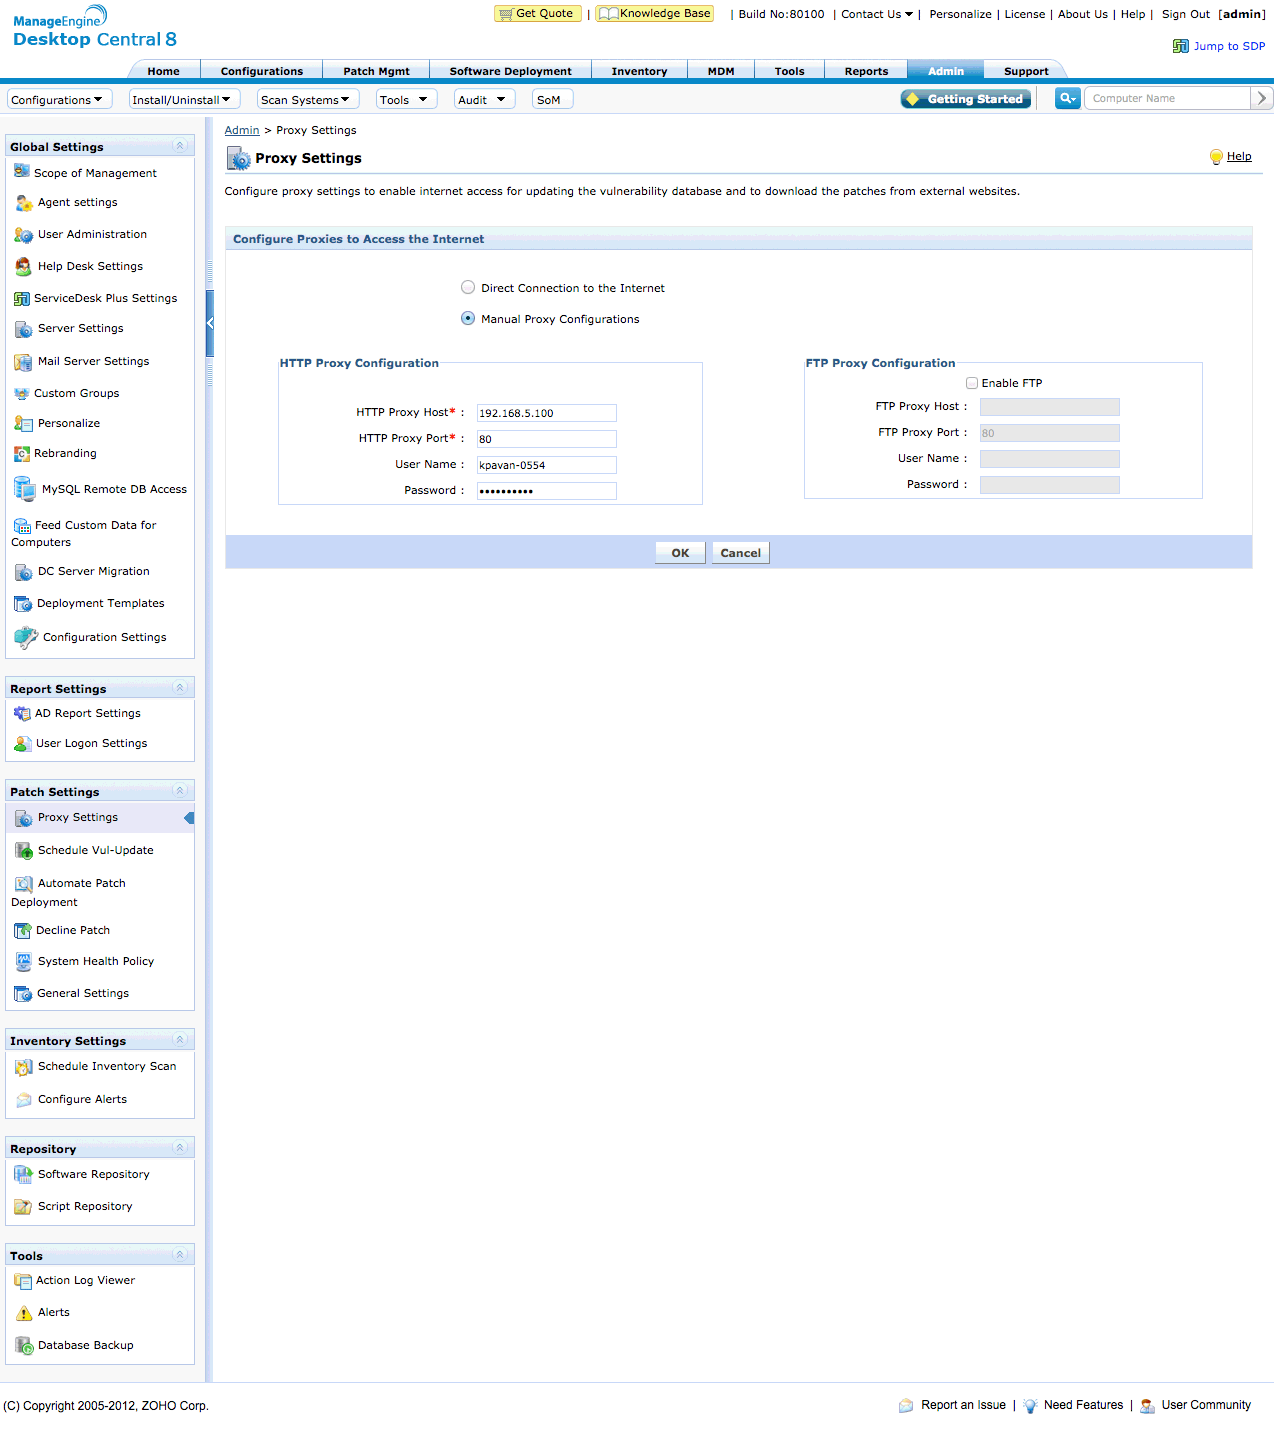Select Manual Proxy Configurations radio button
1274x1429 pixels.
[468, 319]
